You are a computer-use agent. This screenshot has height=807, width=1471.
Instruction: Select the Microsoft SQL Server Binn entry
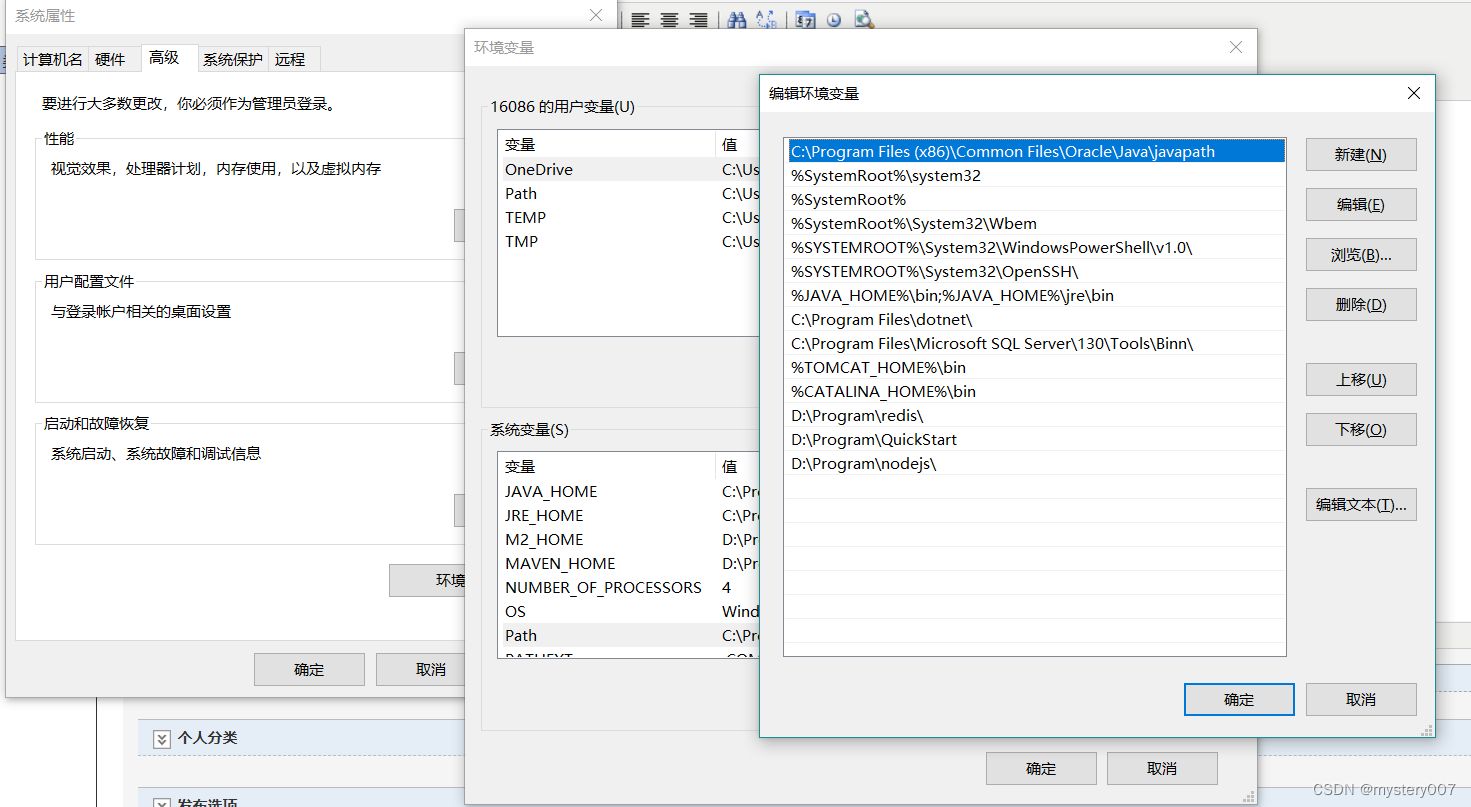click(1035, 343)
